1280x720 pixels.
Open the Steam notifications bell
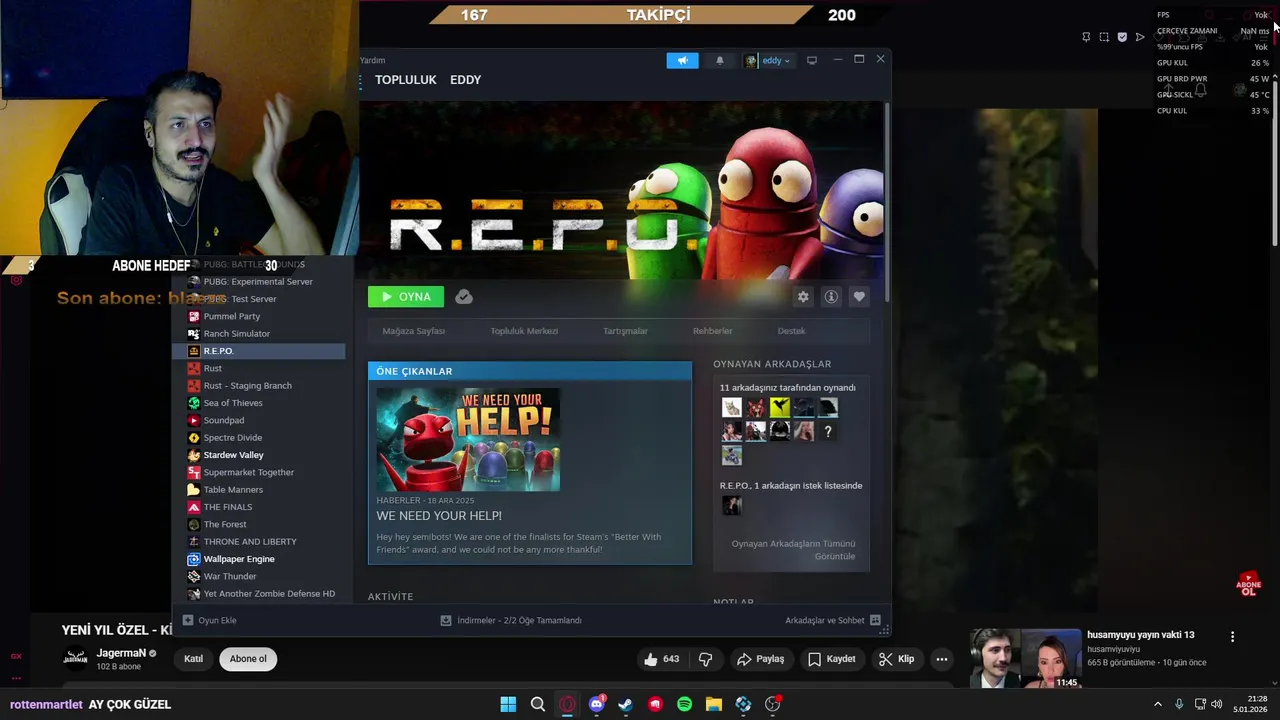pyautogui.click(x=719, y=60)
